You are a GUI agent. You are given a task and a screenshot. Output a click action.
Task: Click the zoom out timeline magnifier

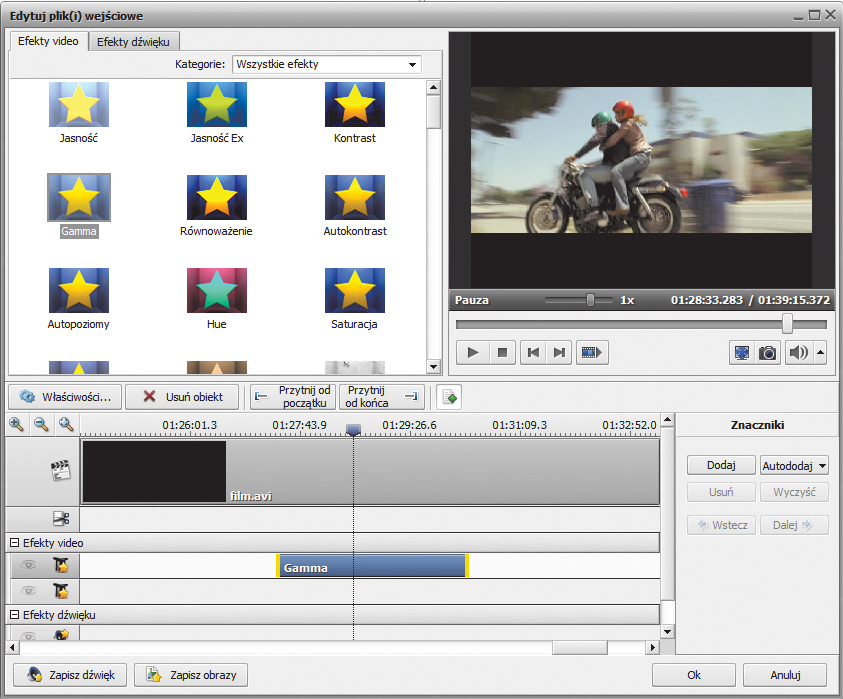click(x=41, y=424)
